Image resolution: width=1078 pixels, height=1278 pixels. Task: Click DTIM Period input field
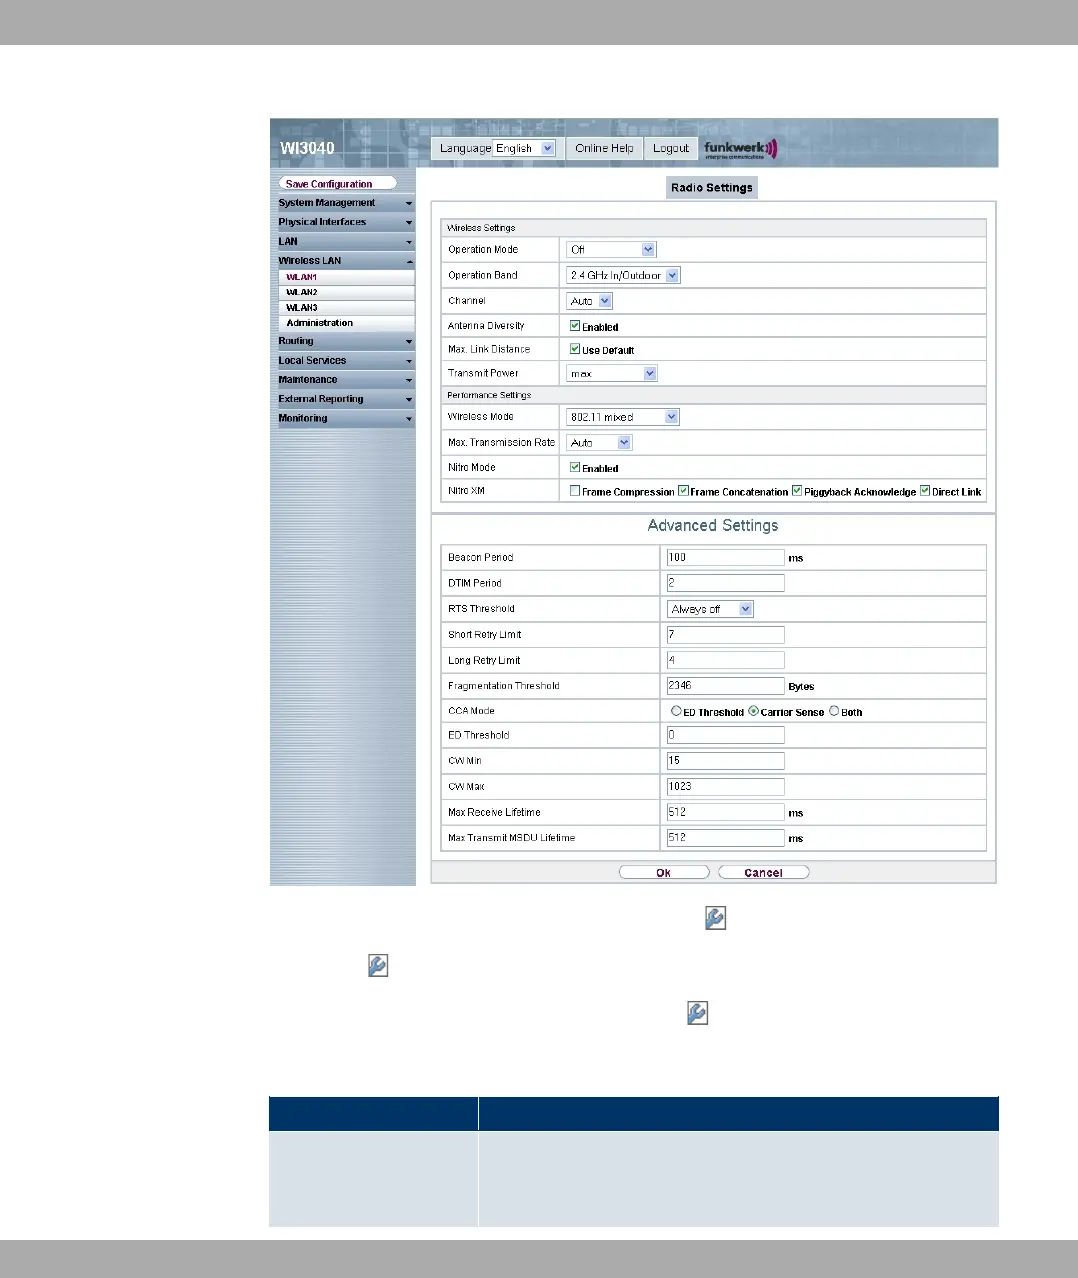tap(725, 583)
